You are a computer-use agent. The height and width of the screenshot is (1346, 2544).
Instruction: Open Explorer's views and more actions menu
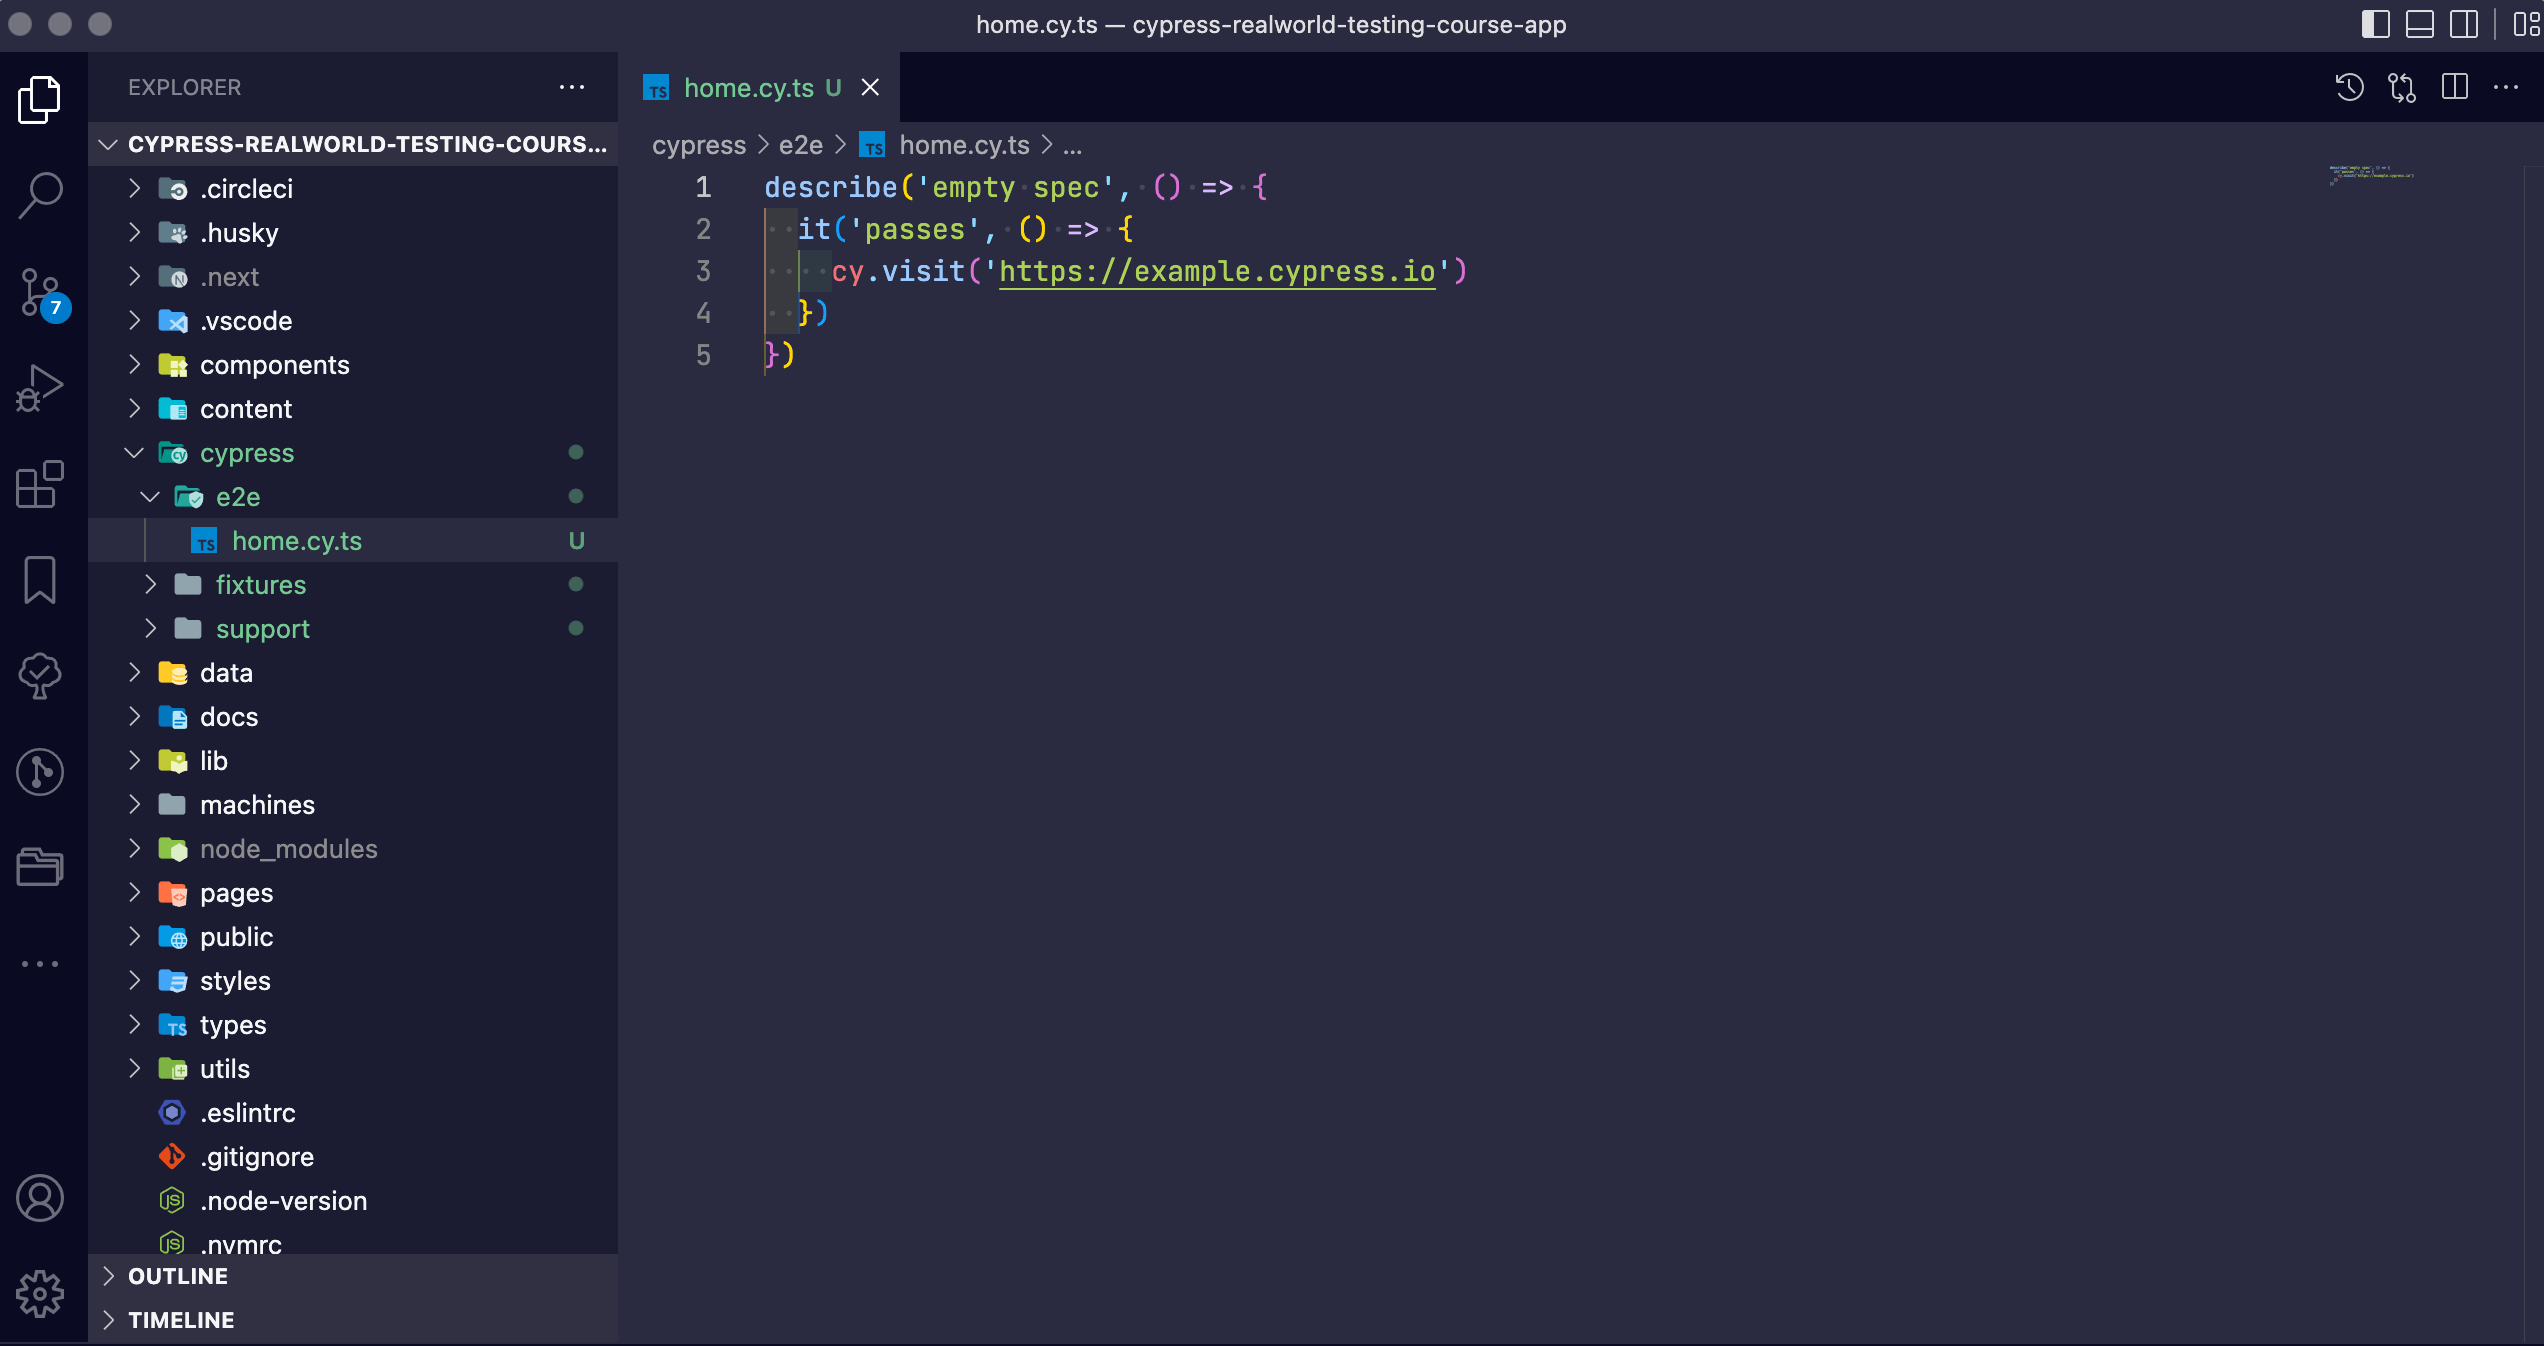point(572,88)
